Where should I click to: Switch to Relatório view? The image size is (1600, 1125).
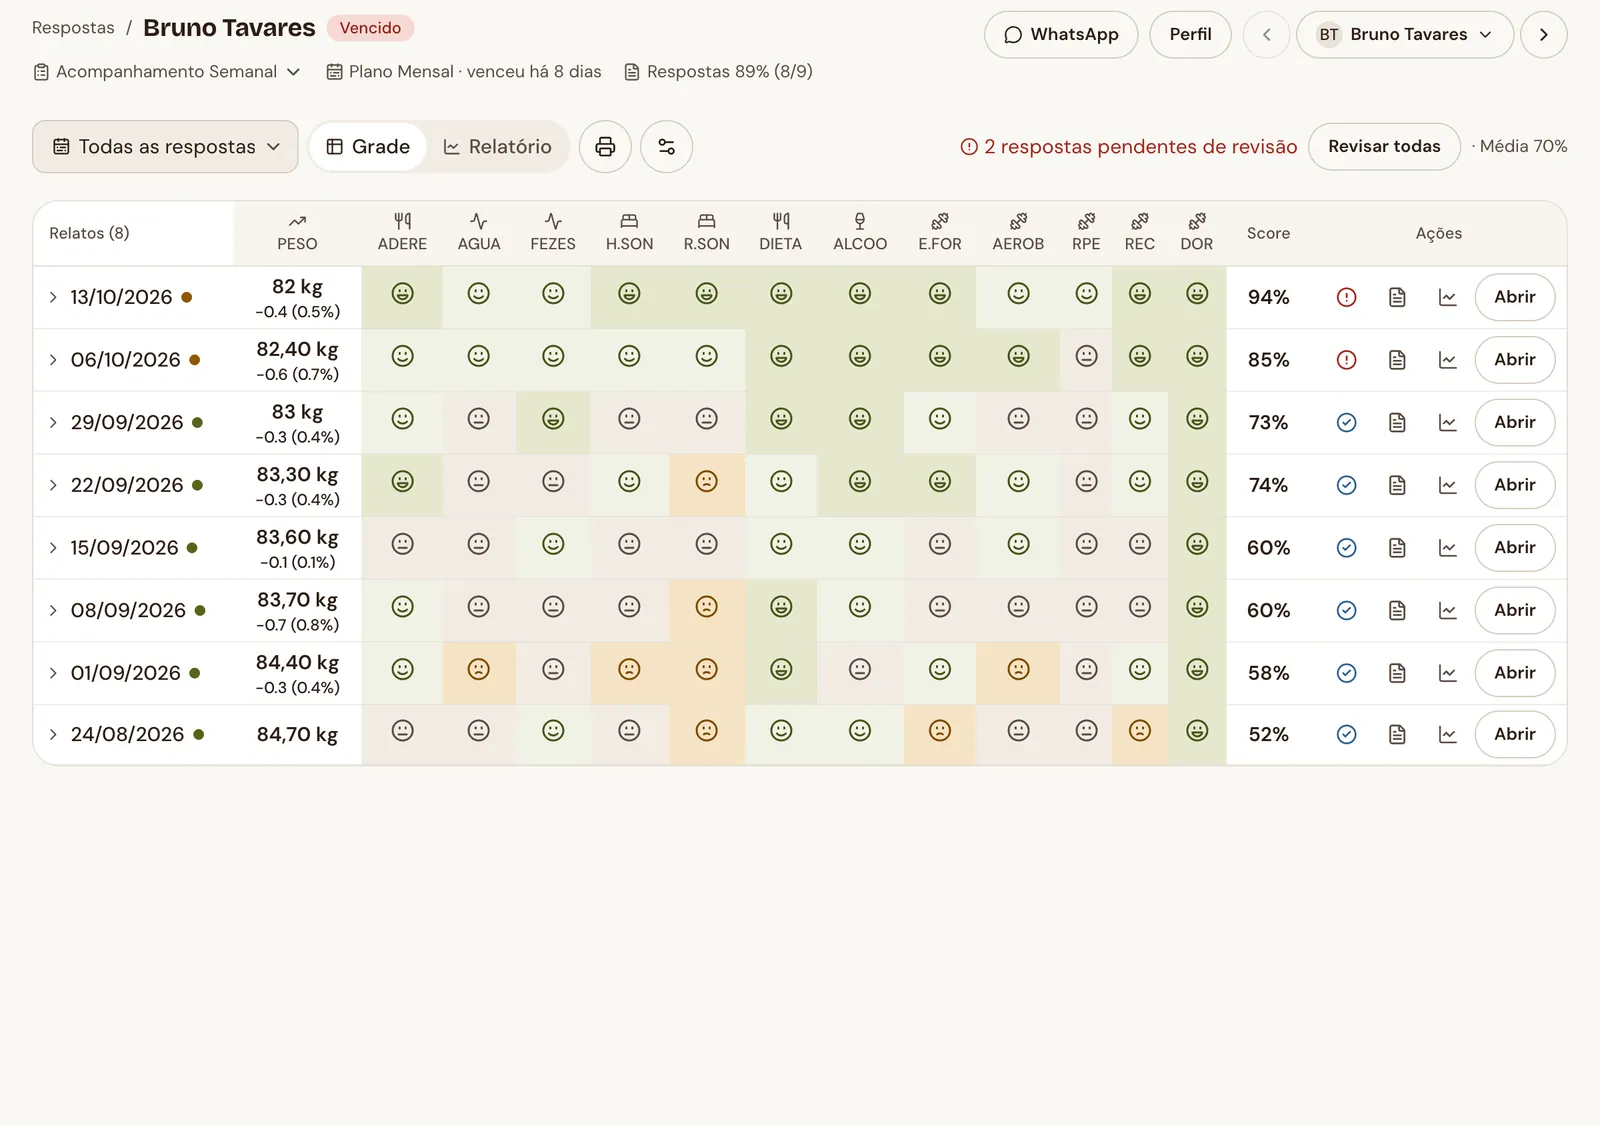[x=497, y=147]
